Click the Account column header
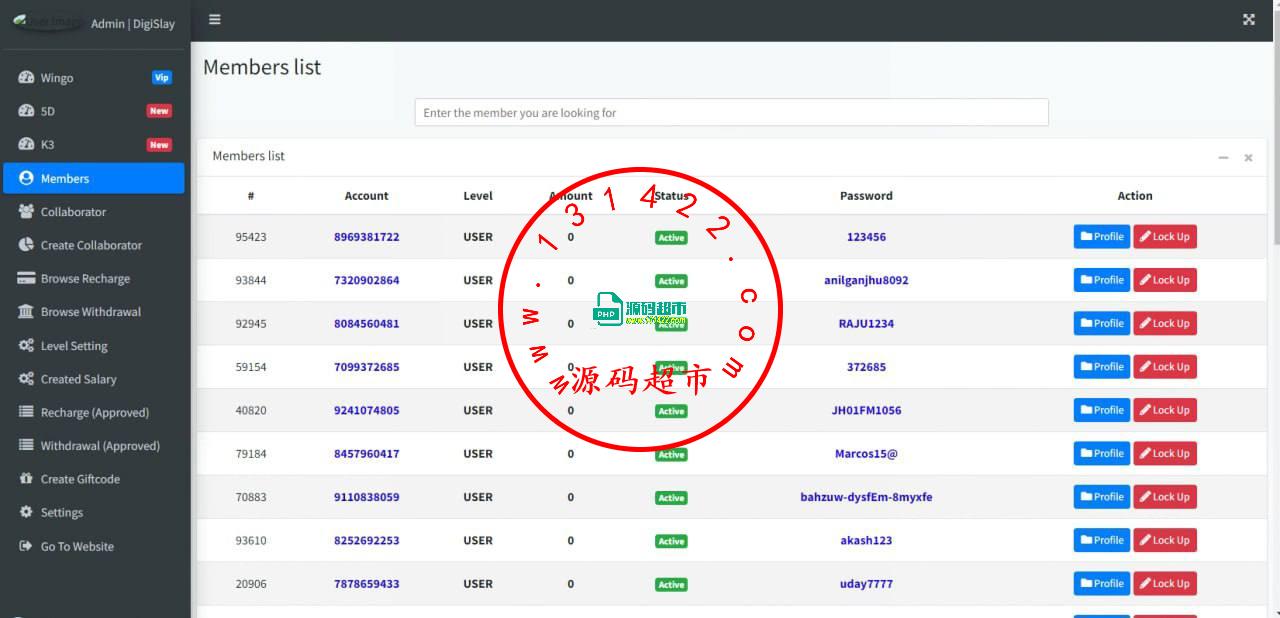Viewport: 1280px width, 618px height. (366, 196)
